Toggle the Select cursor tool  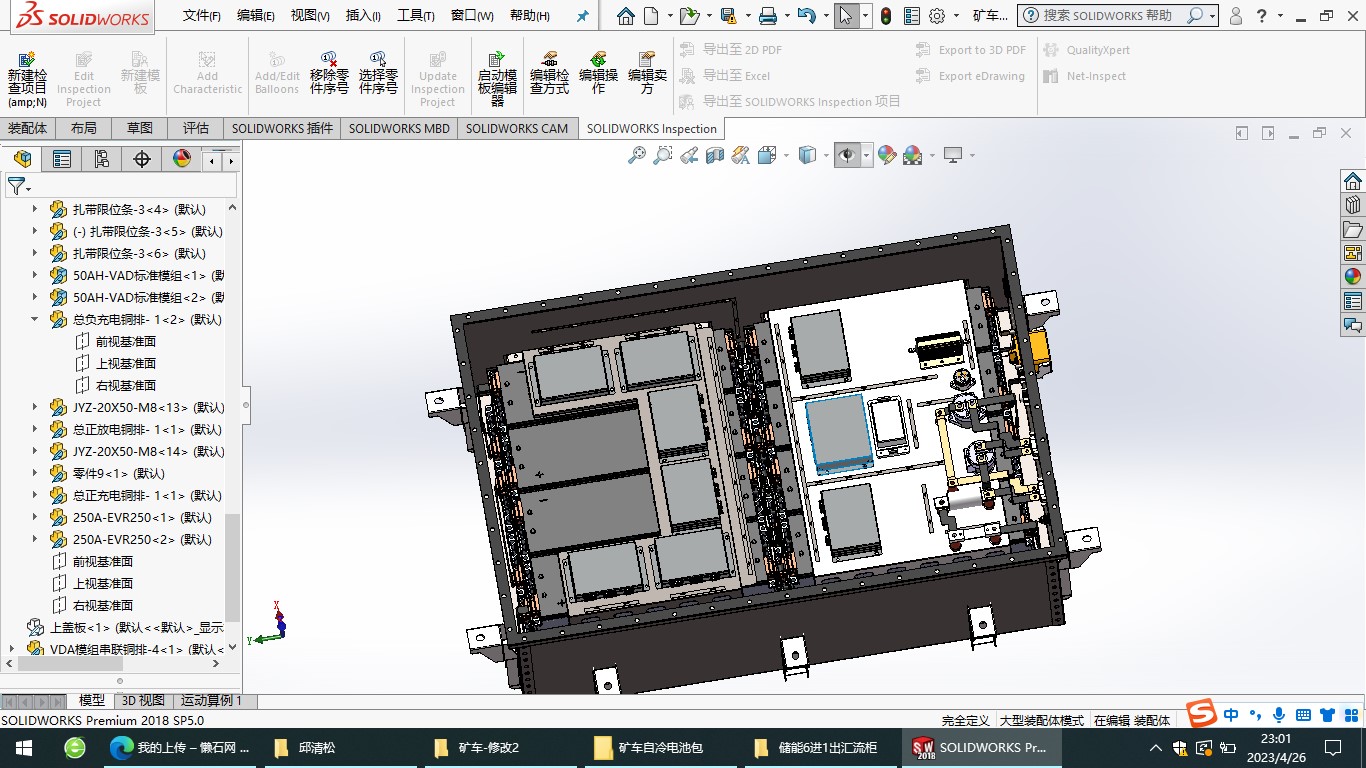pos(847,16)
